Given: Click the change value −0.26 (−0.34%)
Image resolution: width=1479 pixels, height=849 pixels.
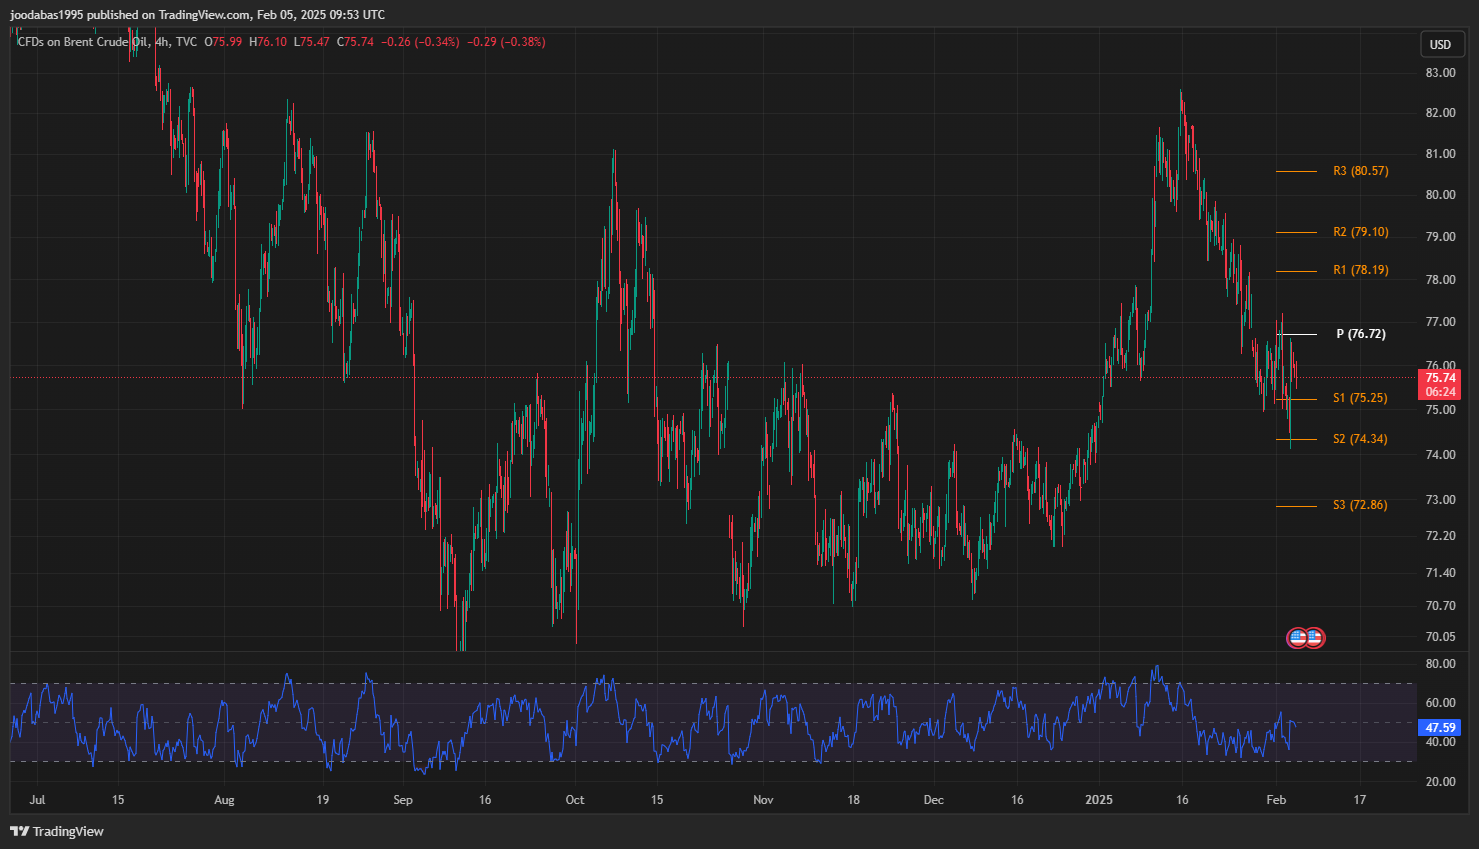Looking at the screenshot, I should click(x=420, y=42).
